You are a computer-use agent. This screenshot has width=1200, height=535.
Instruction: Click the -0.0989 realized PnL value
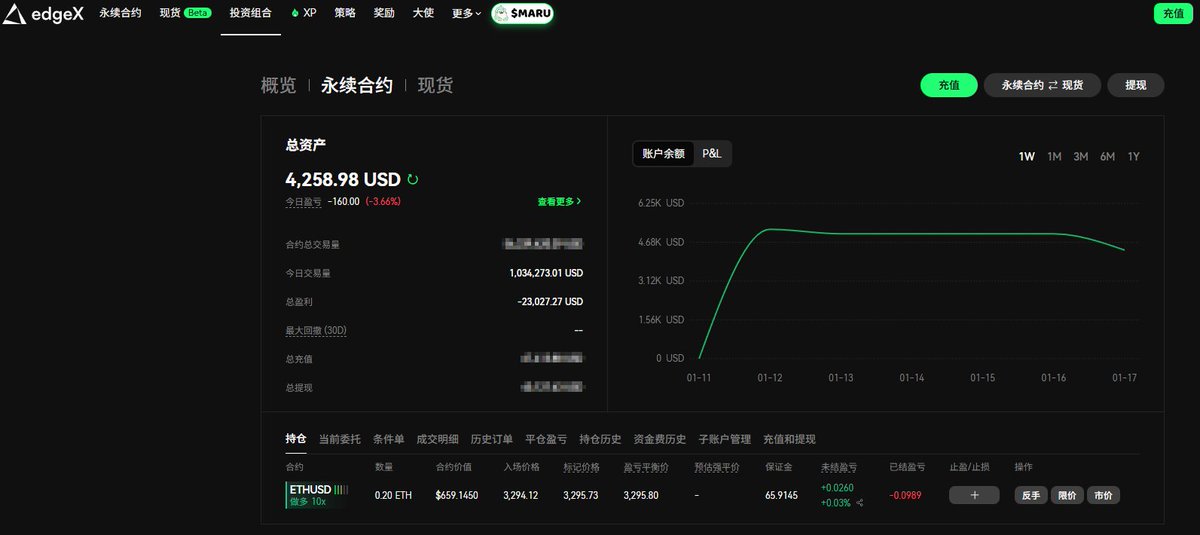tap(905, 495)
